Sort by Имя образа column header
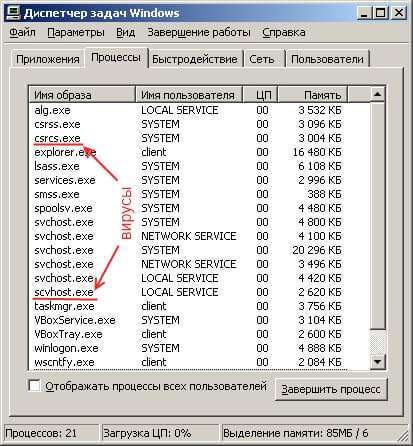 pos(82,95)
